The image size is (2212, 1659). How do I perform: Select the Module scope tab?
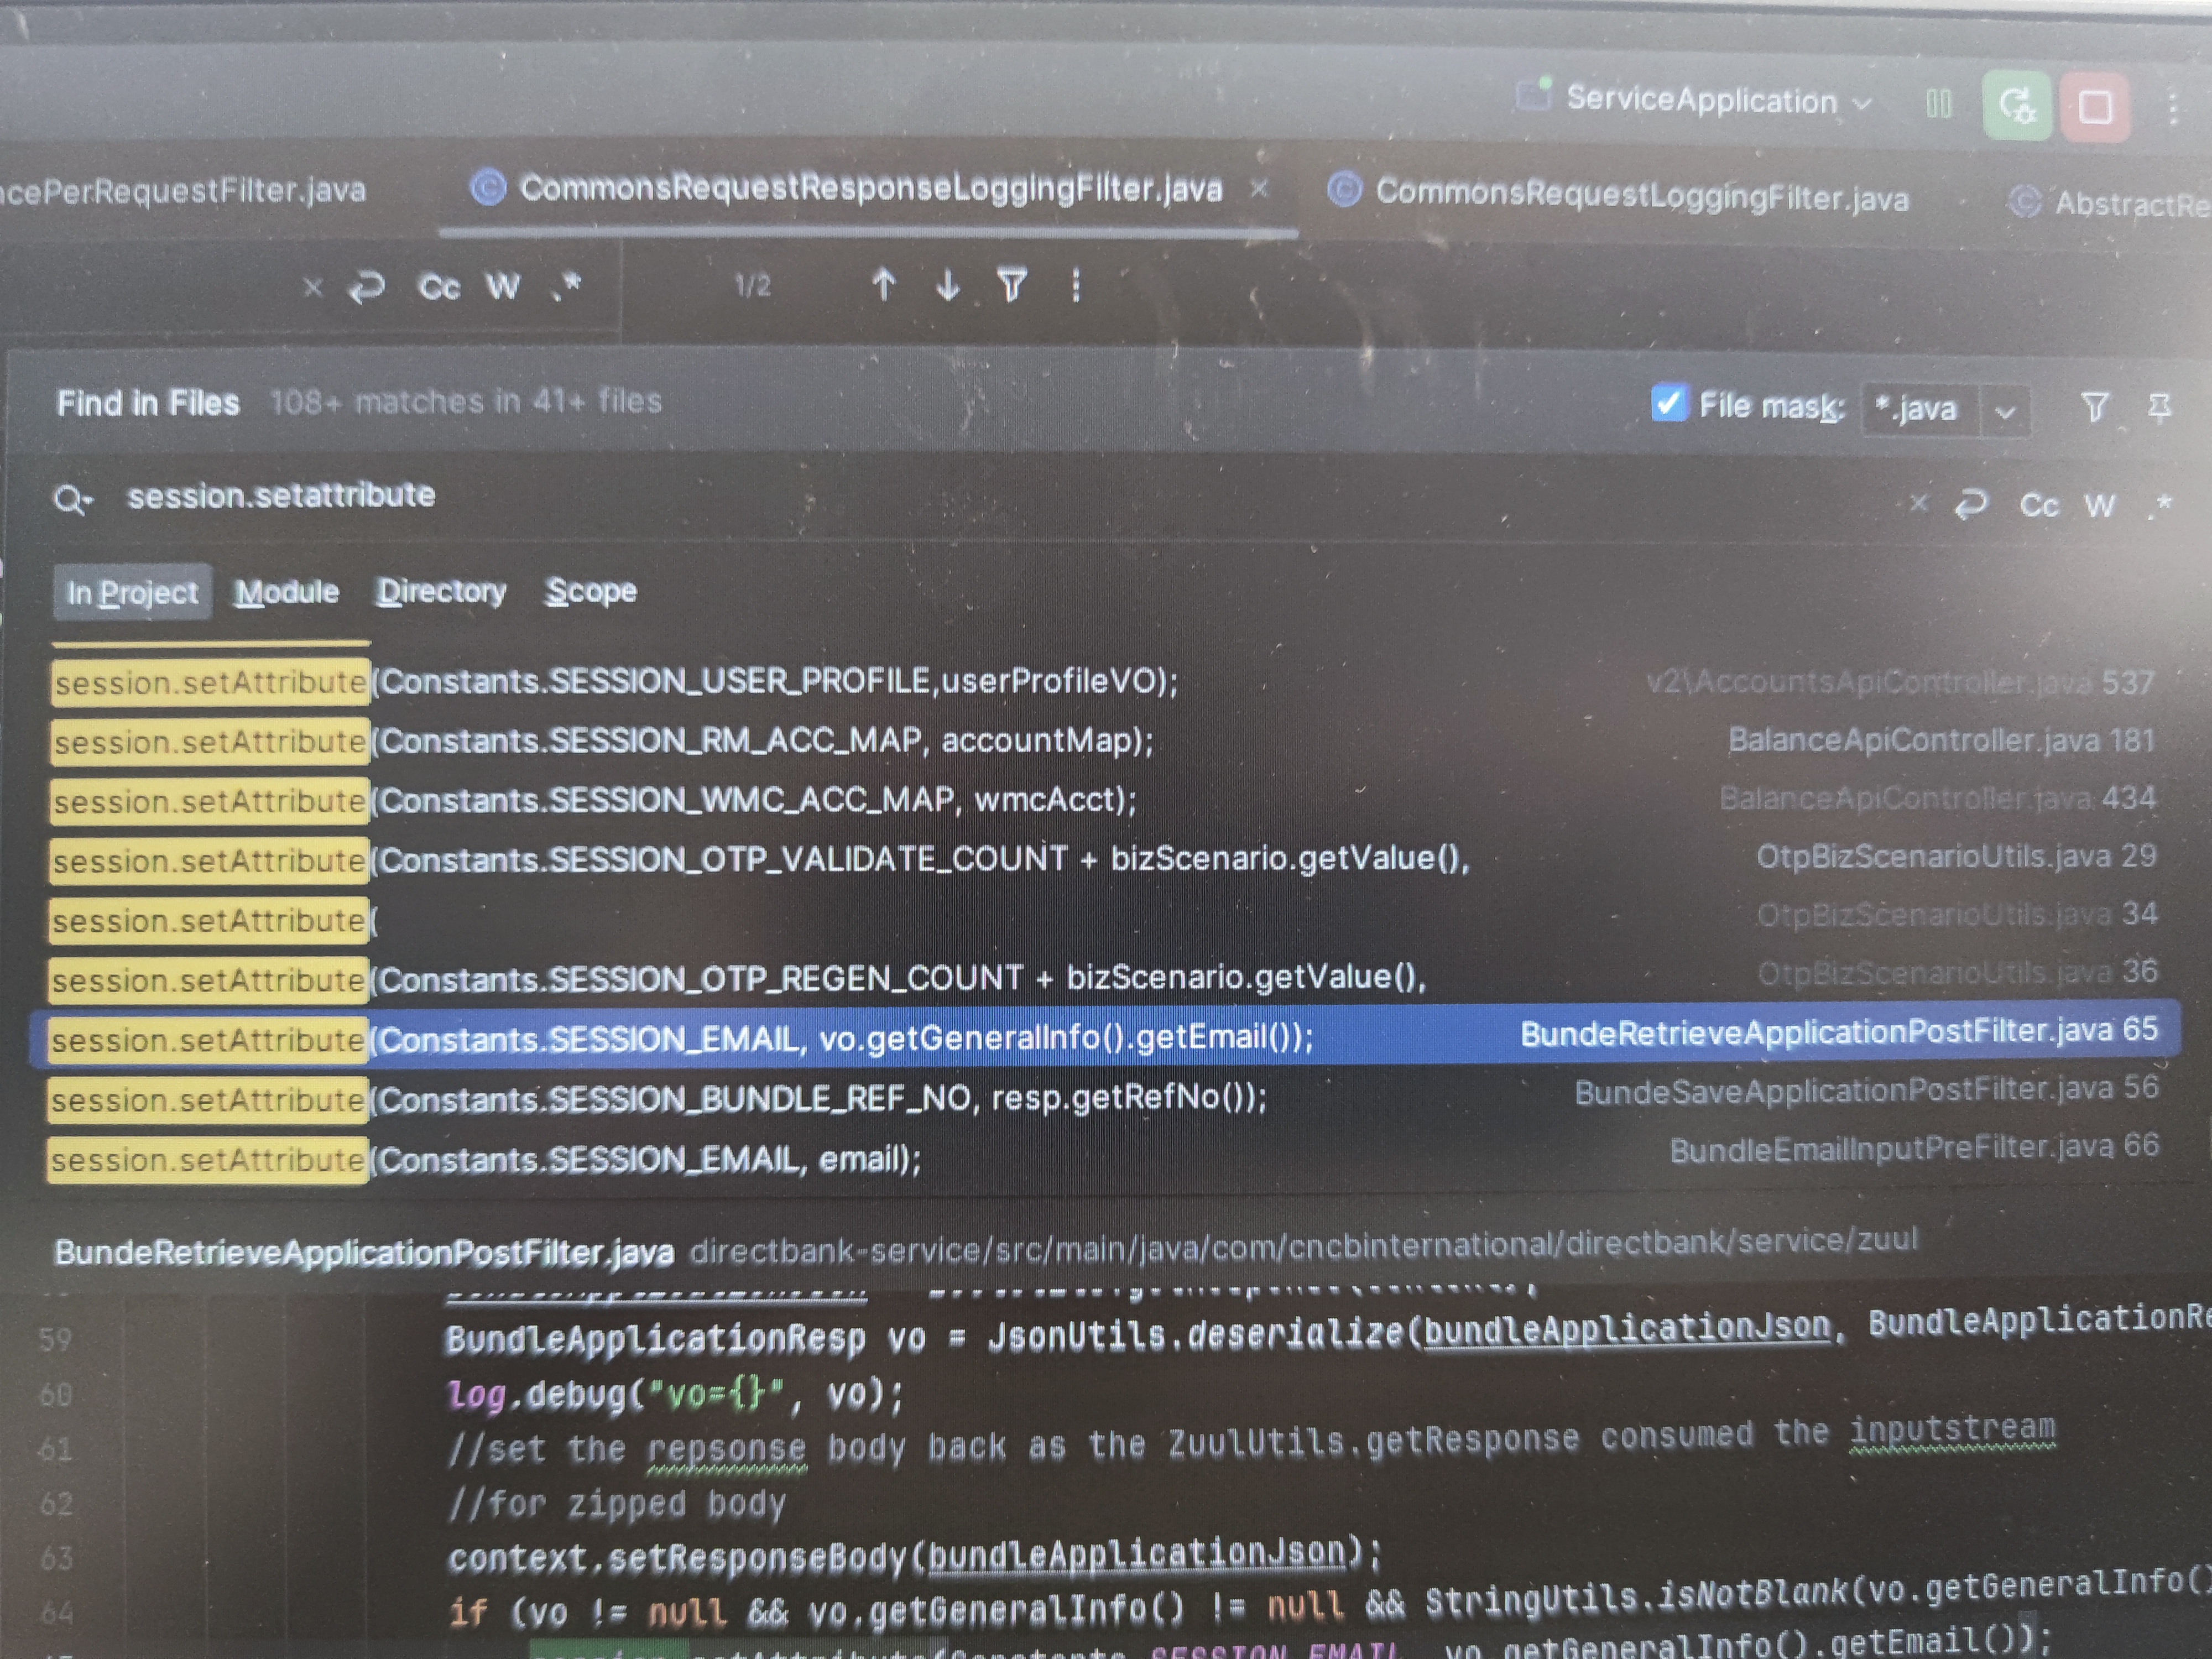[x=287, y=592]
